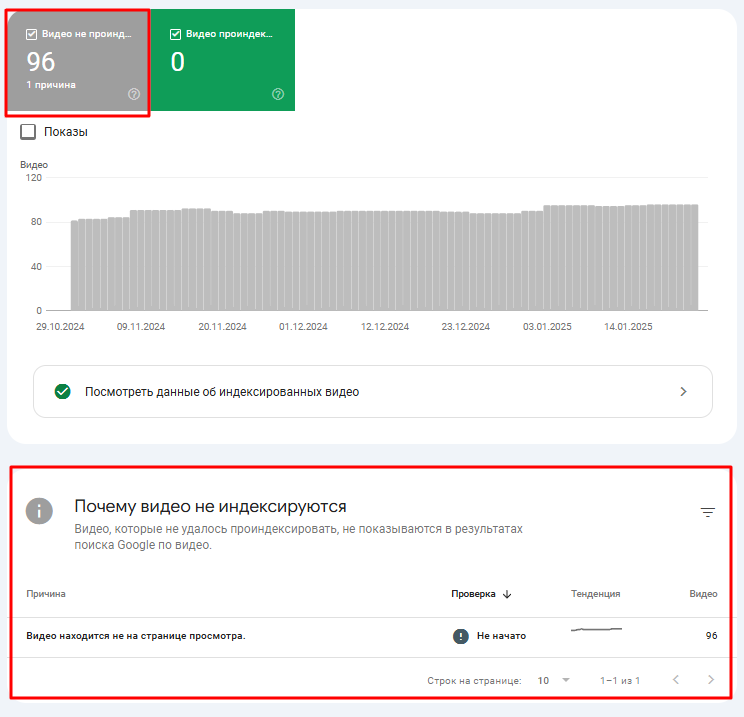Sort by 'Проверка' column arrow
744x717 pixels.
point(507,594)
